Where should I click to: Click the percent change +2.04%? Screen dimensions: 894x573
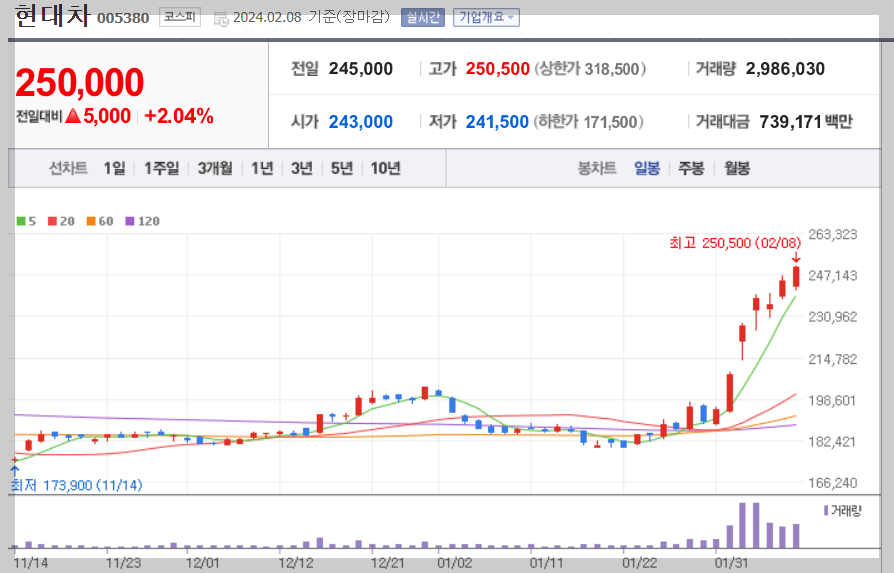click(178, 116)
